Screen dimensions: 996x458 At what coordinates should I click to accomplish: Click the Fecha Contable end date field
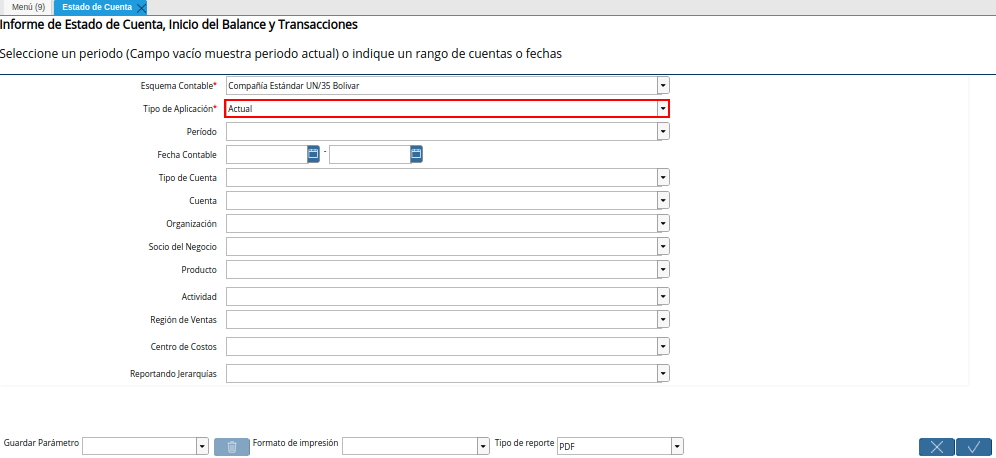[x=370, y=154]
